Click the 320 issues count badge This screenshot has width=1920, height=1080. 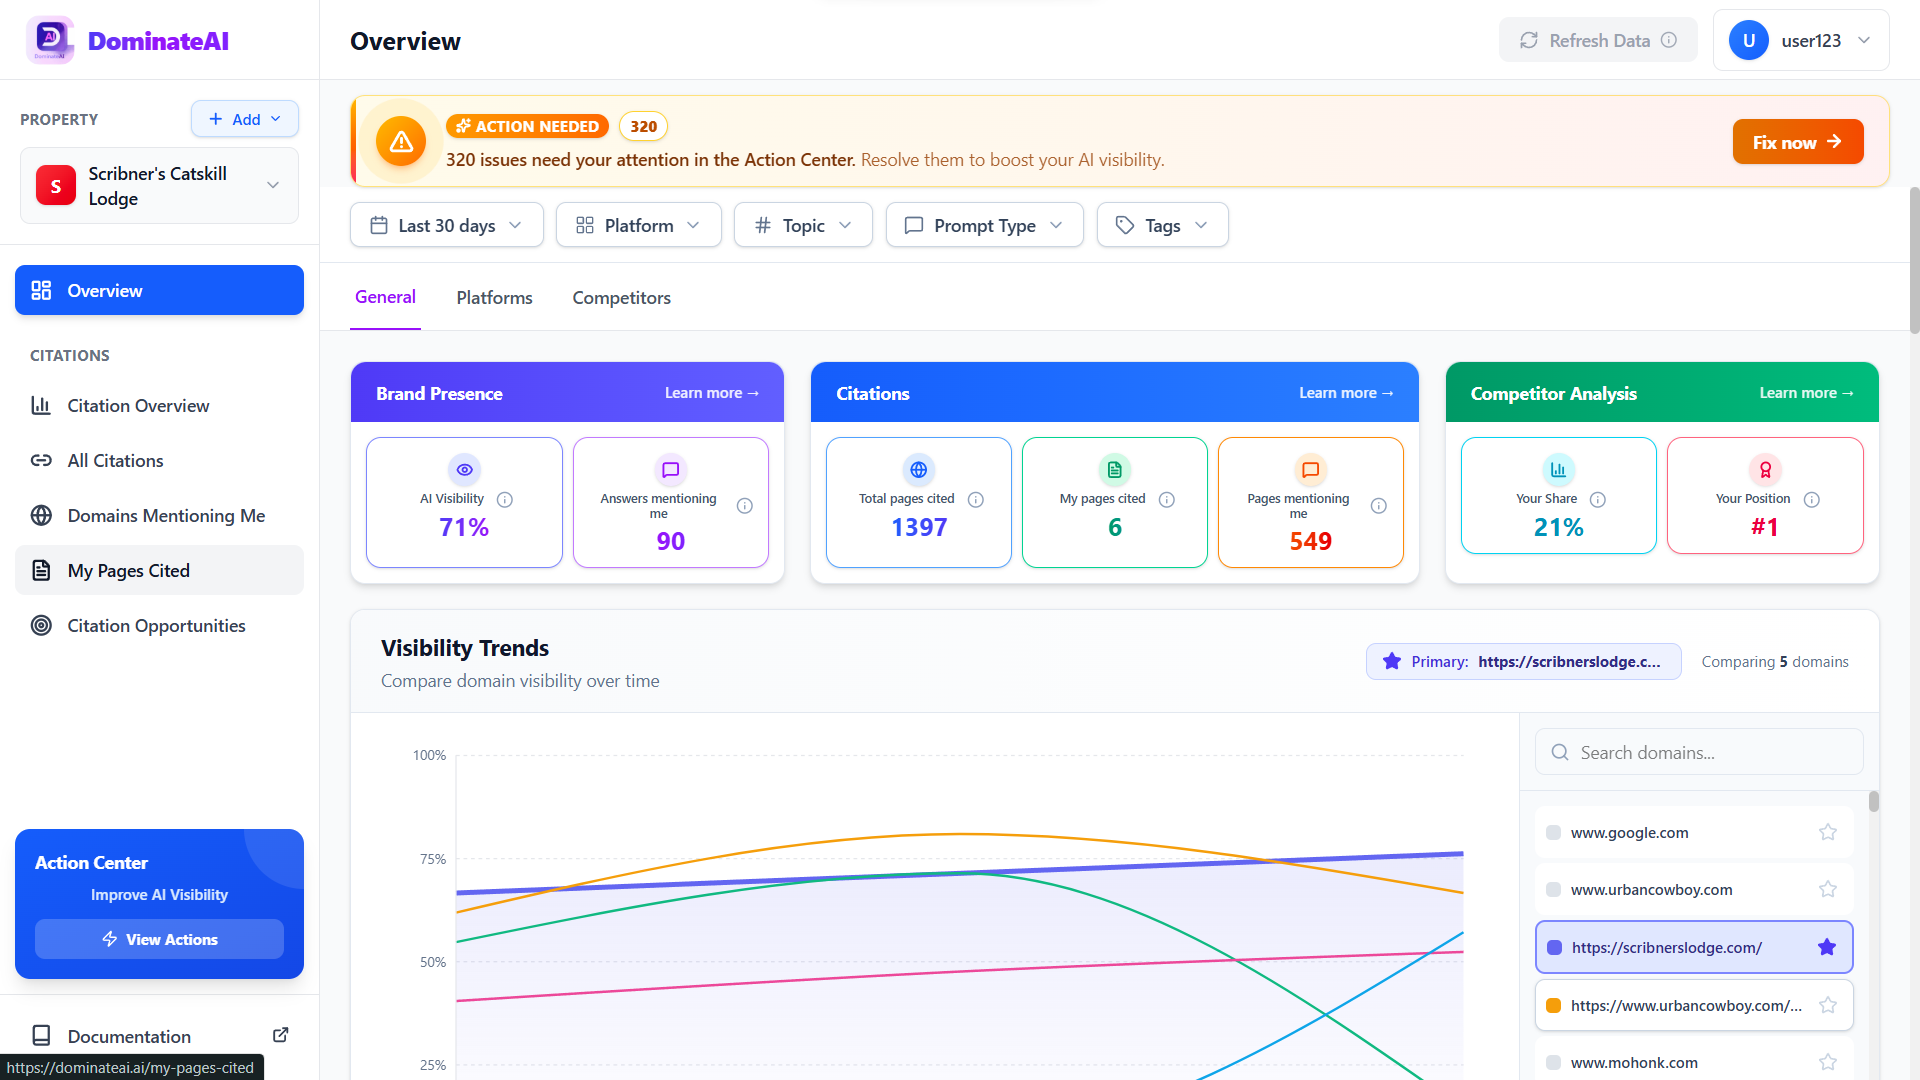(643, 126)
